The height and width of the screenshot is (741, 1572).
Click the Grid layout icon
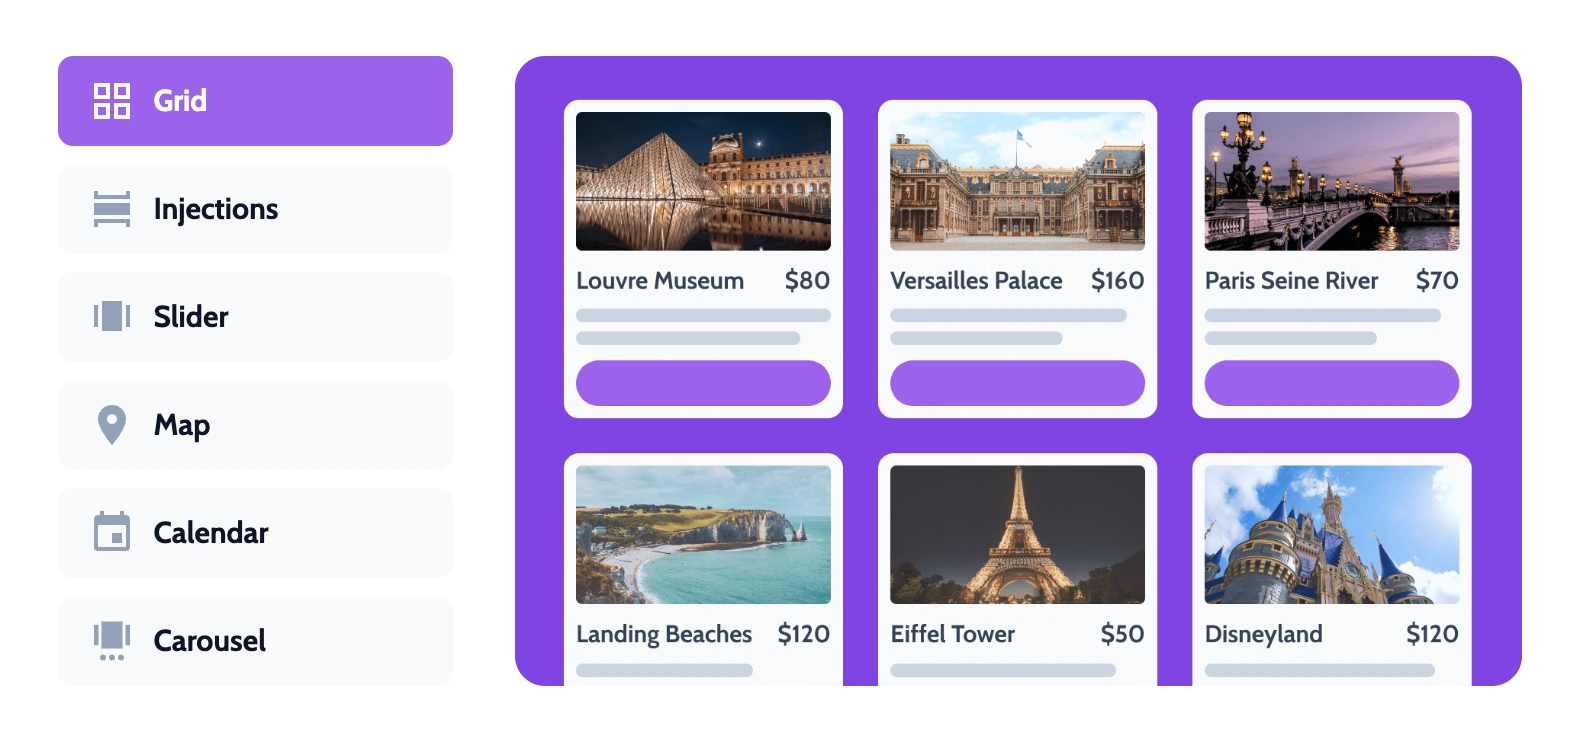point(112,101)
